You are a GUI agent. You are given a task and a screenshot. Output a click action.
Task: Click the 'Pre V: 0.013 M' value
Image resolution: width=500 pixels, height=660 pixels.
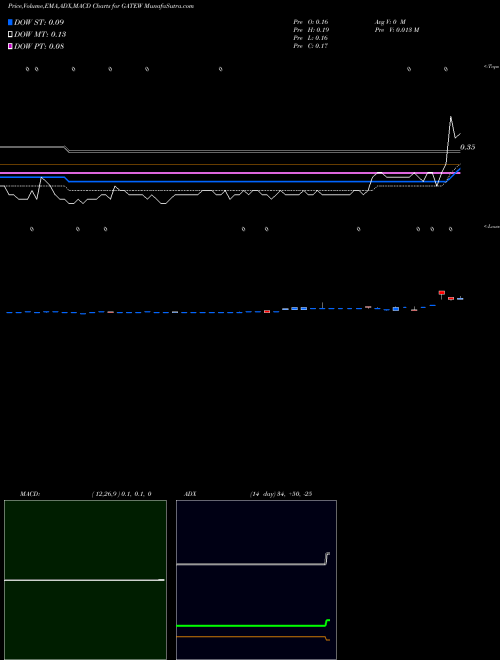click(x=396, y=30)
